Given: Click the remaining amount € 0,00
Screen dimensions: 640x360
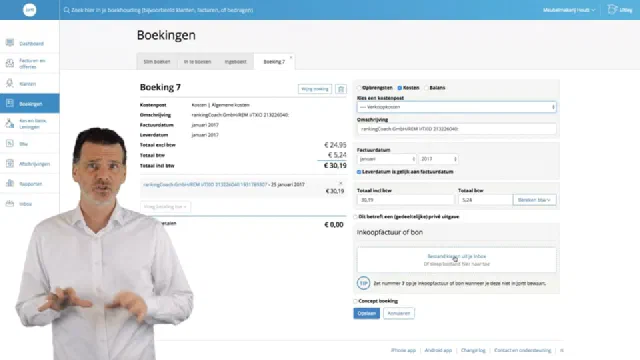Looking at the screenshot, I should 334,225.
